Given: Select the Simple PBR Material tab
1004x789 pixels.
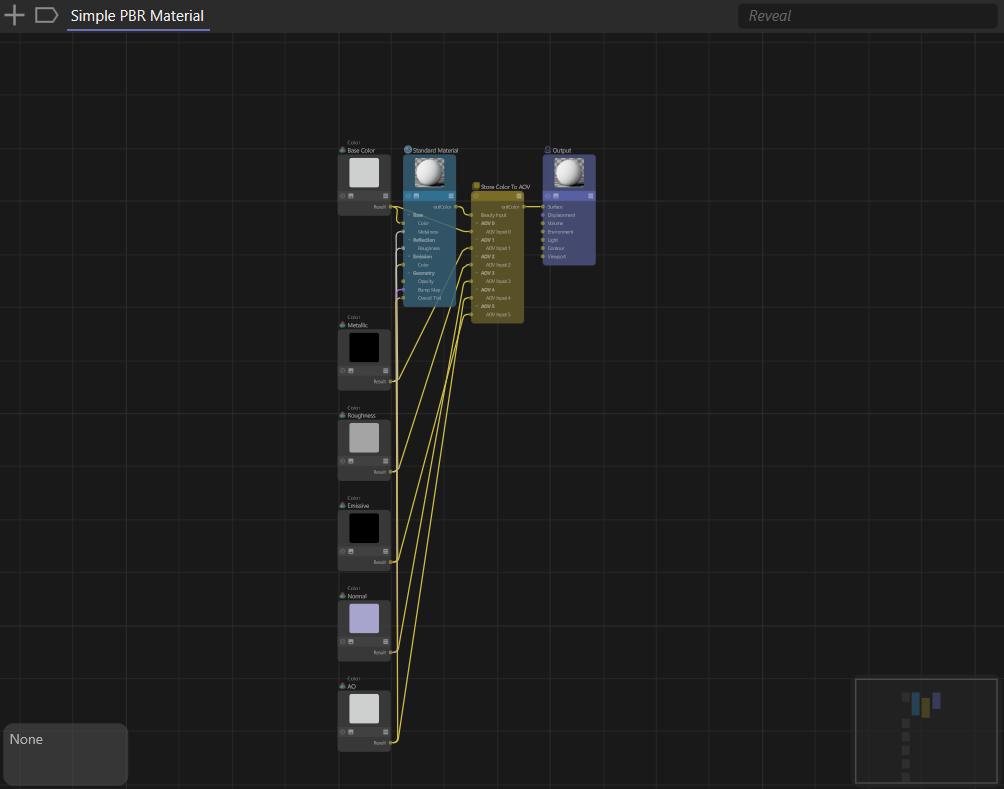Looking at the screenshot, I should [x=137, y=16].
